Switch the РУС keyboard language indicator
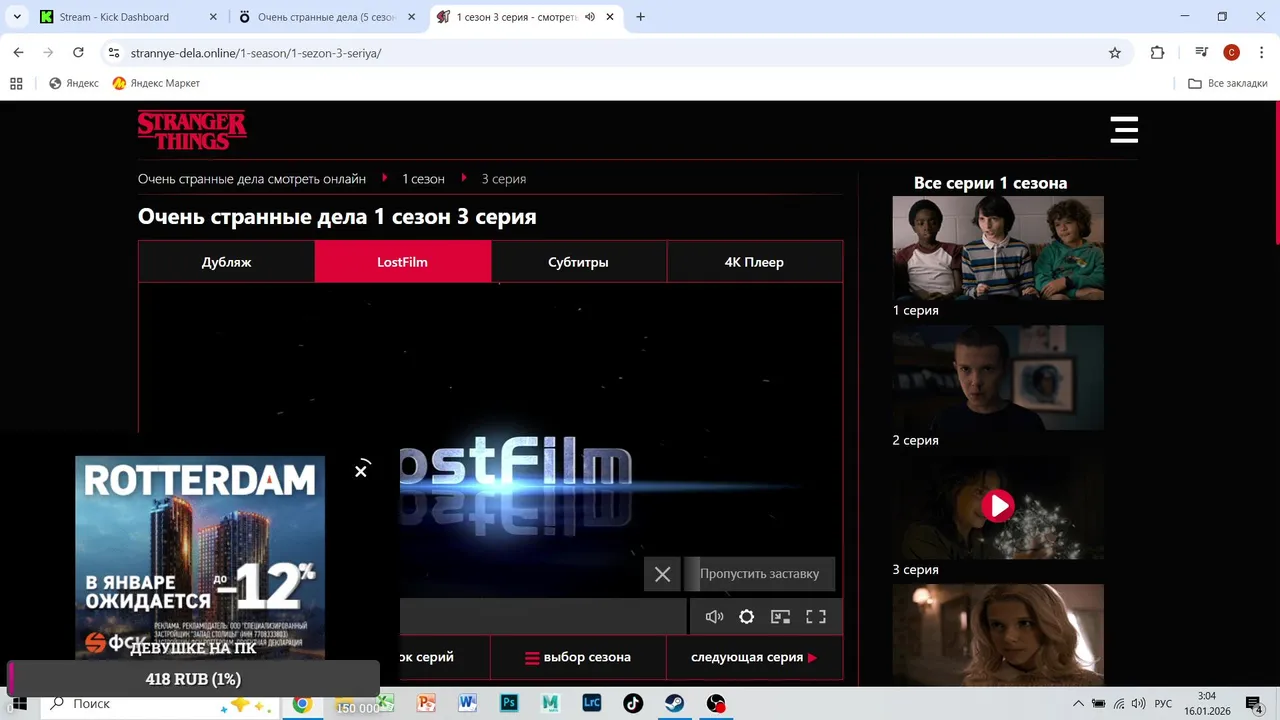 click(x=1163, y=704)
